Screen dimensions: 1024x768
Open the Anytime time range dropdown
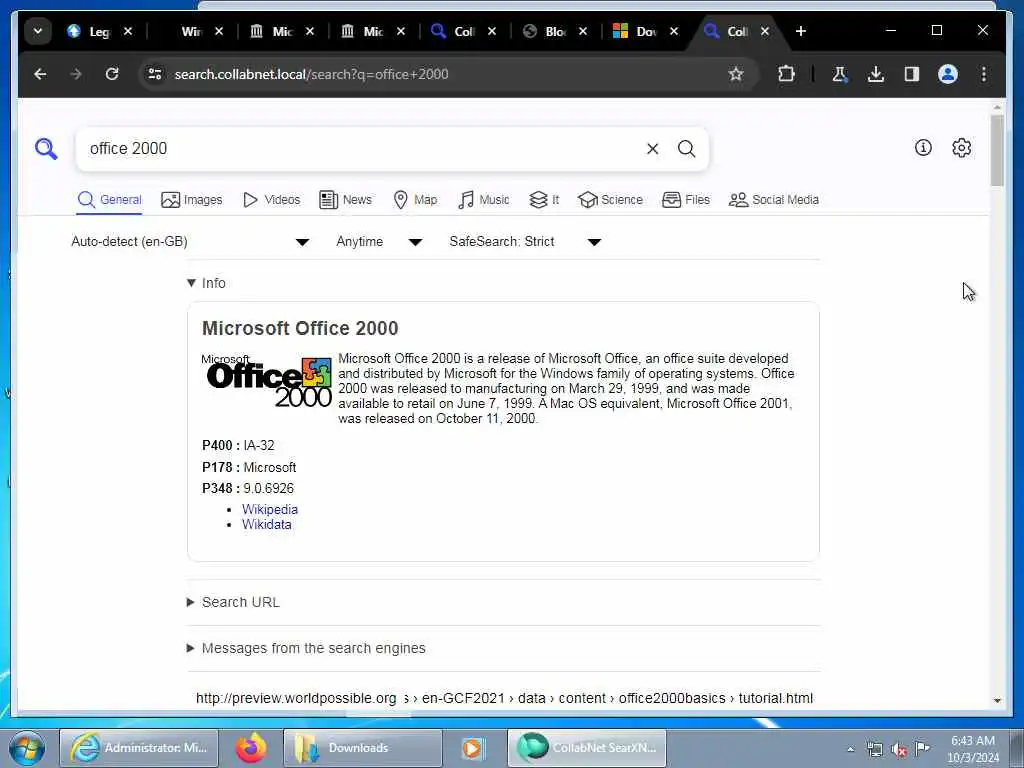click(x=379, y=242)
